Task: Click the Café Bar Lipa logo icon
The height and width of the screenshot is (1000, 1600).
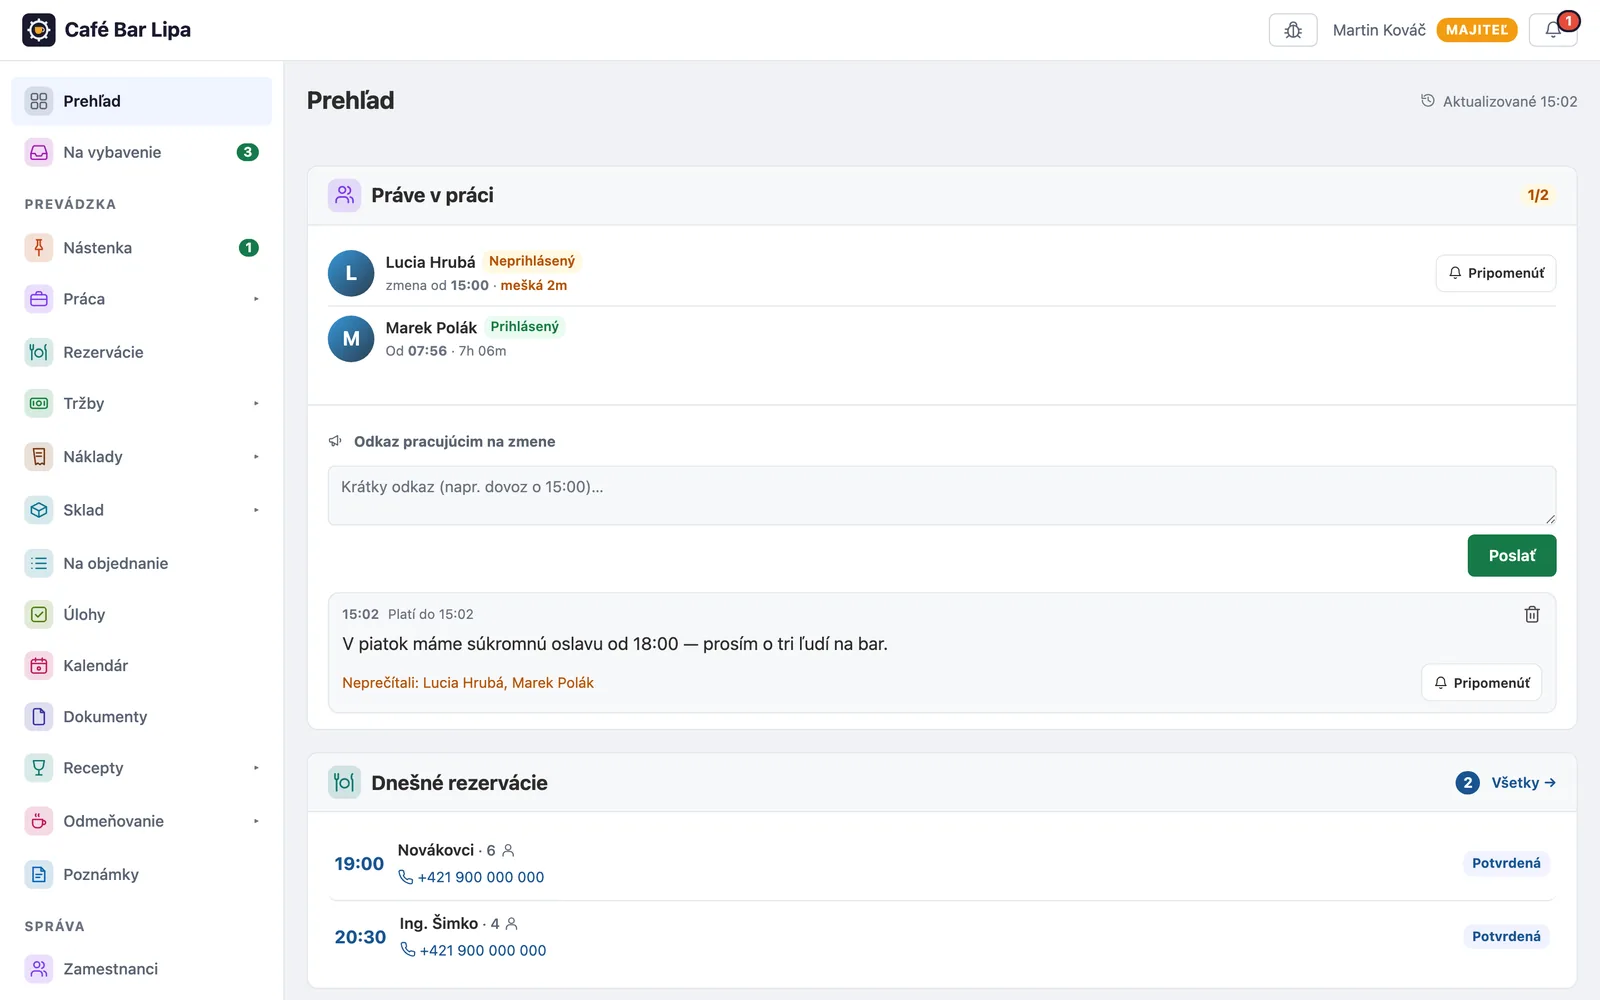Action: [39, 30]
